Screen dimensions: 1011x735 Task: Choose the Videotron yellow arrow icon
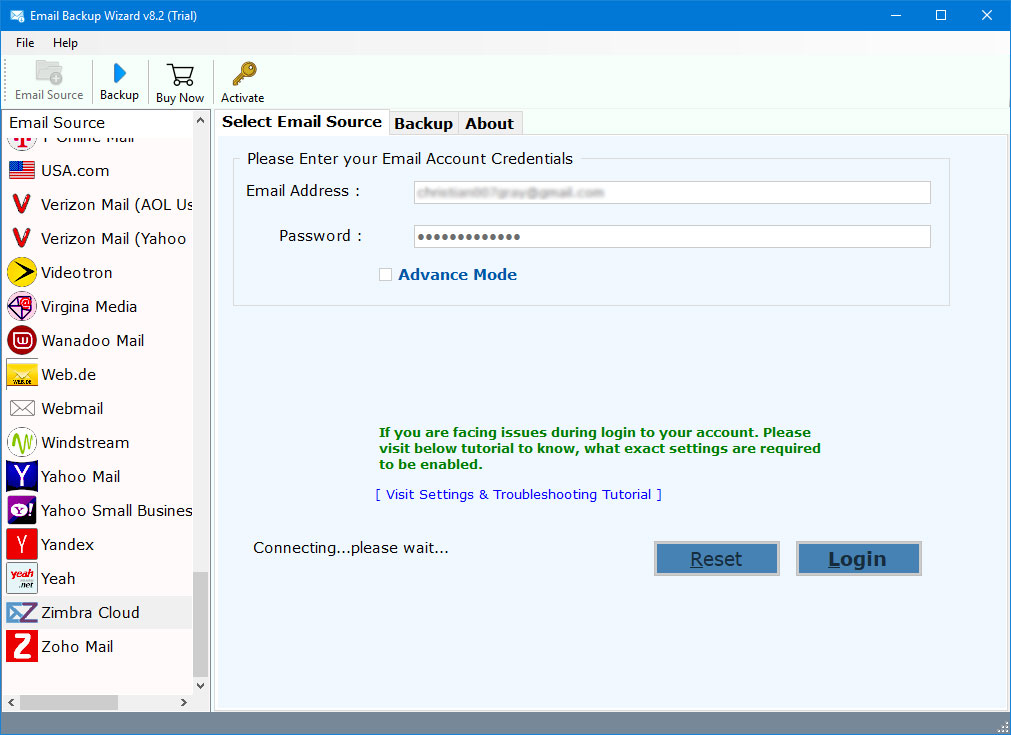(x=22, y=272)
